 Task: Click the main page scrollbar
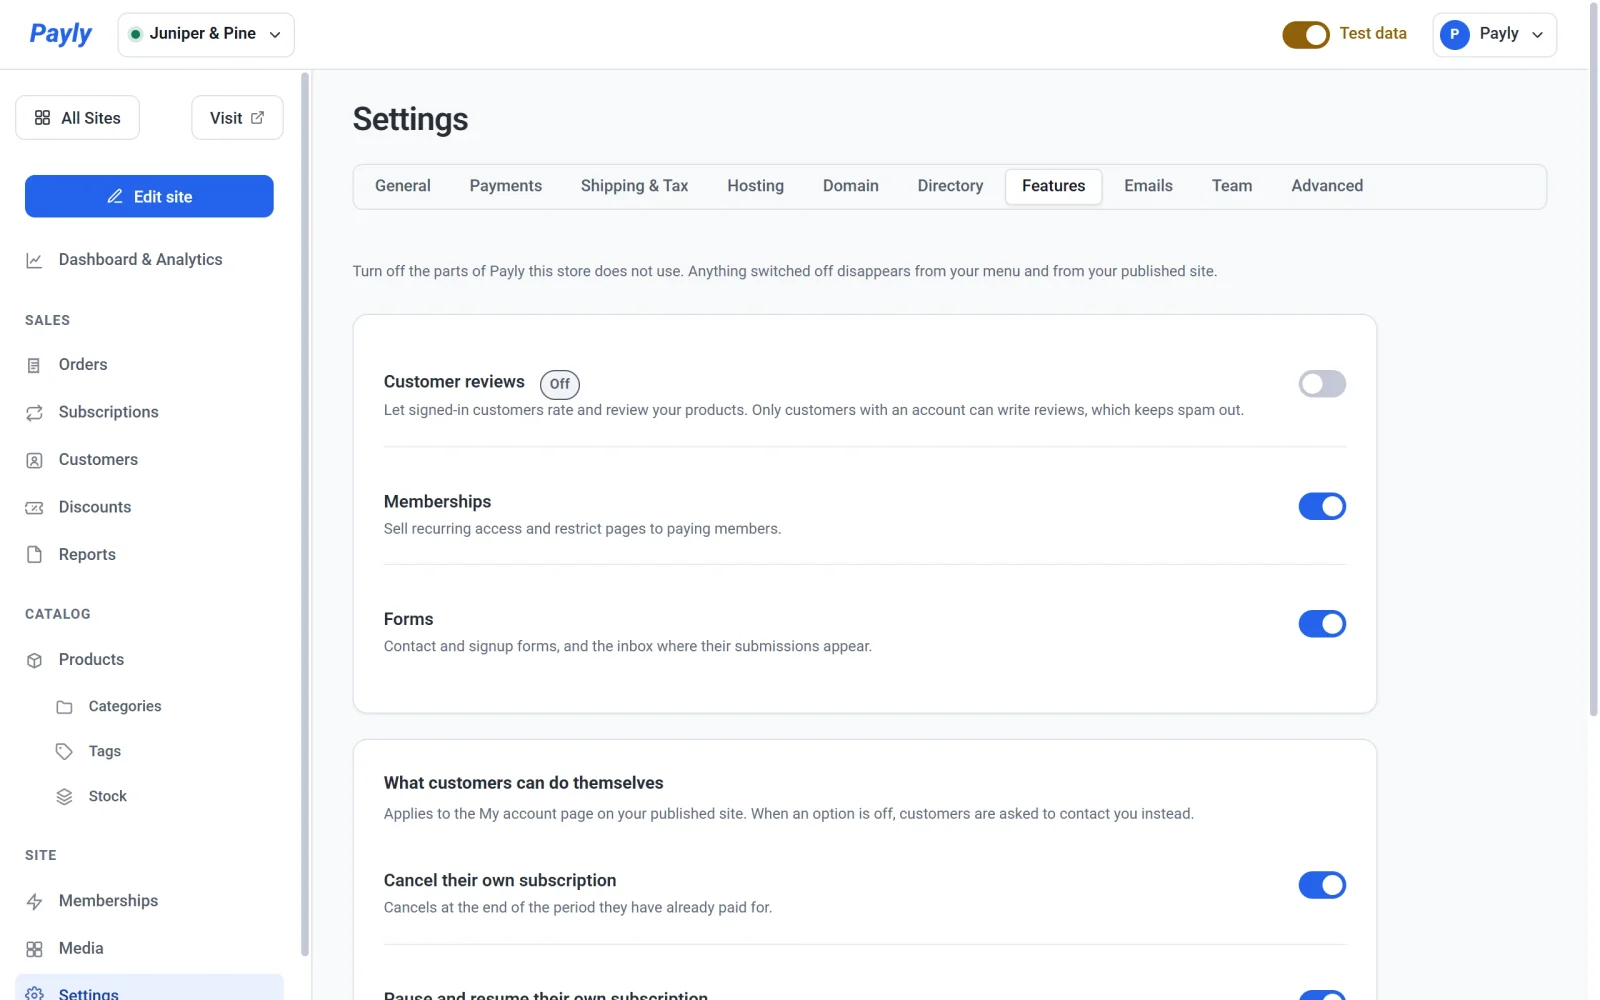coord(1593,360)
